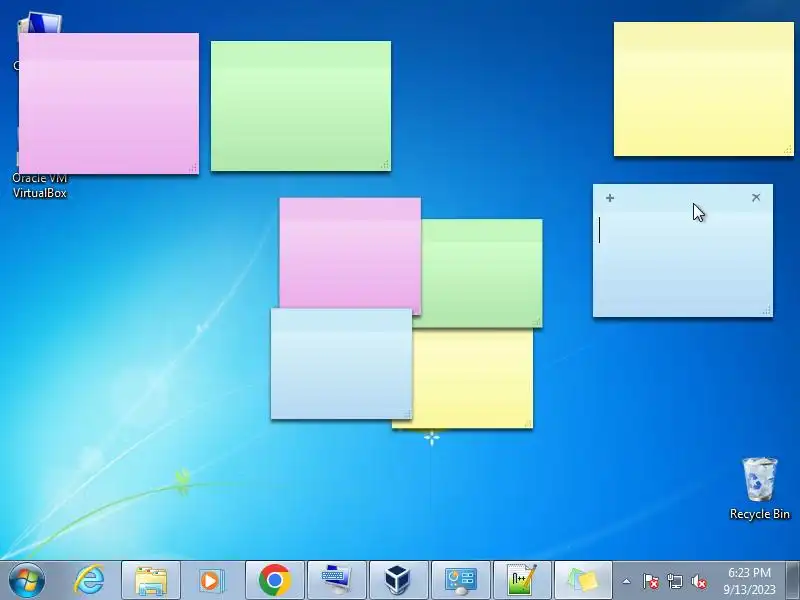This screenshot has height=600, width=800.
Task: Open the clock showing 6:23 PM
Action: (x=749, y=581)
